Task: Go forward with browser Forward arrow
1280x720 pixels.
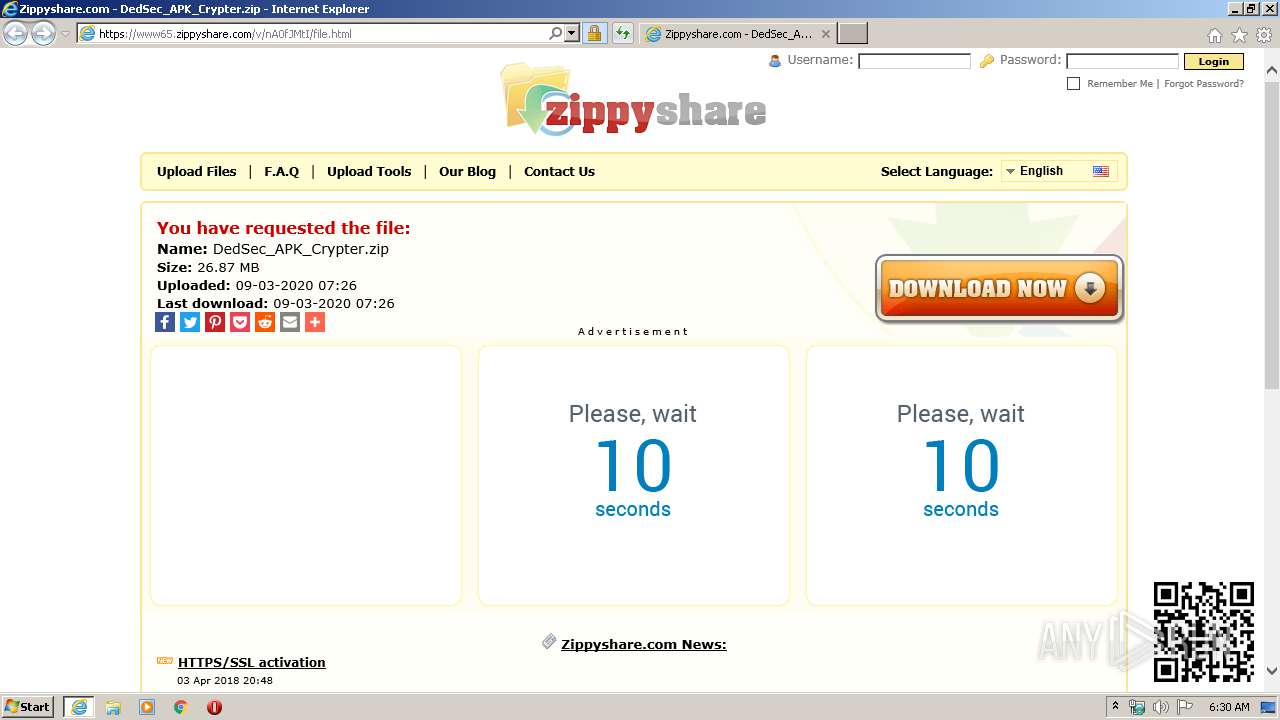Action: [x=43, y=33]
